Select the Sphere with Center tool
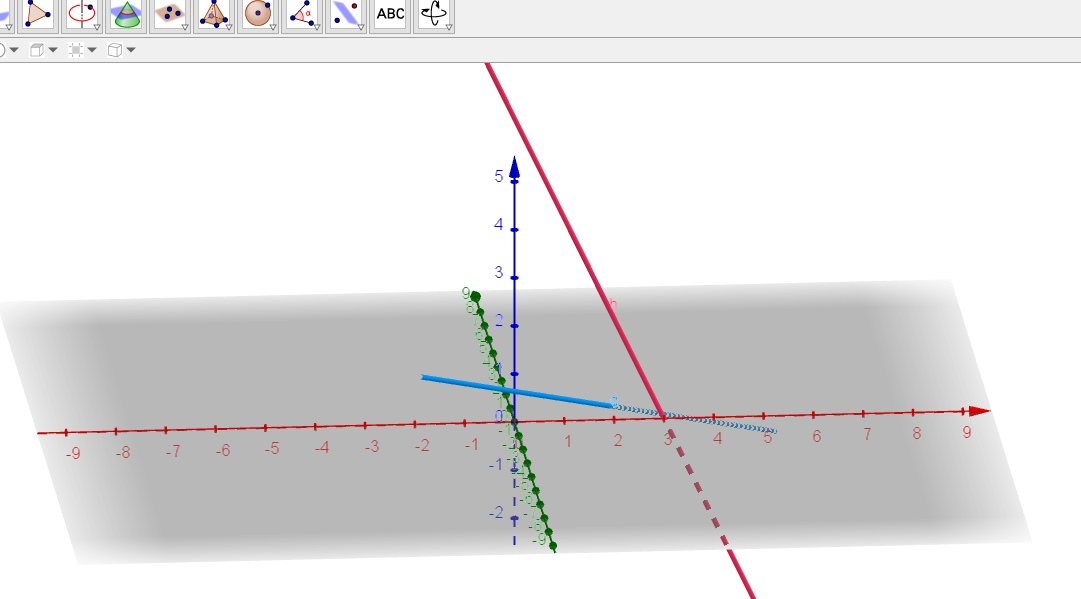This screenshot has width=1081, height=599. tap(258, 13)
